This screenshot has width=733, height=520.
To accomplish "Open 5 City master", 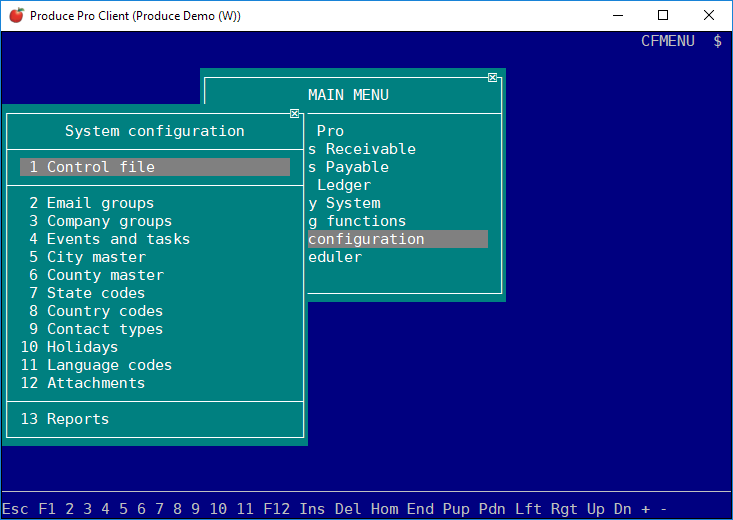I will [x=87, y=257].
